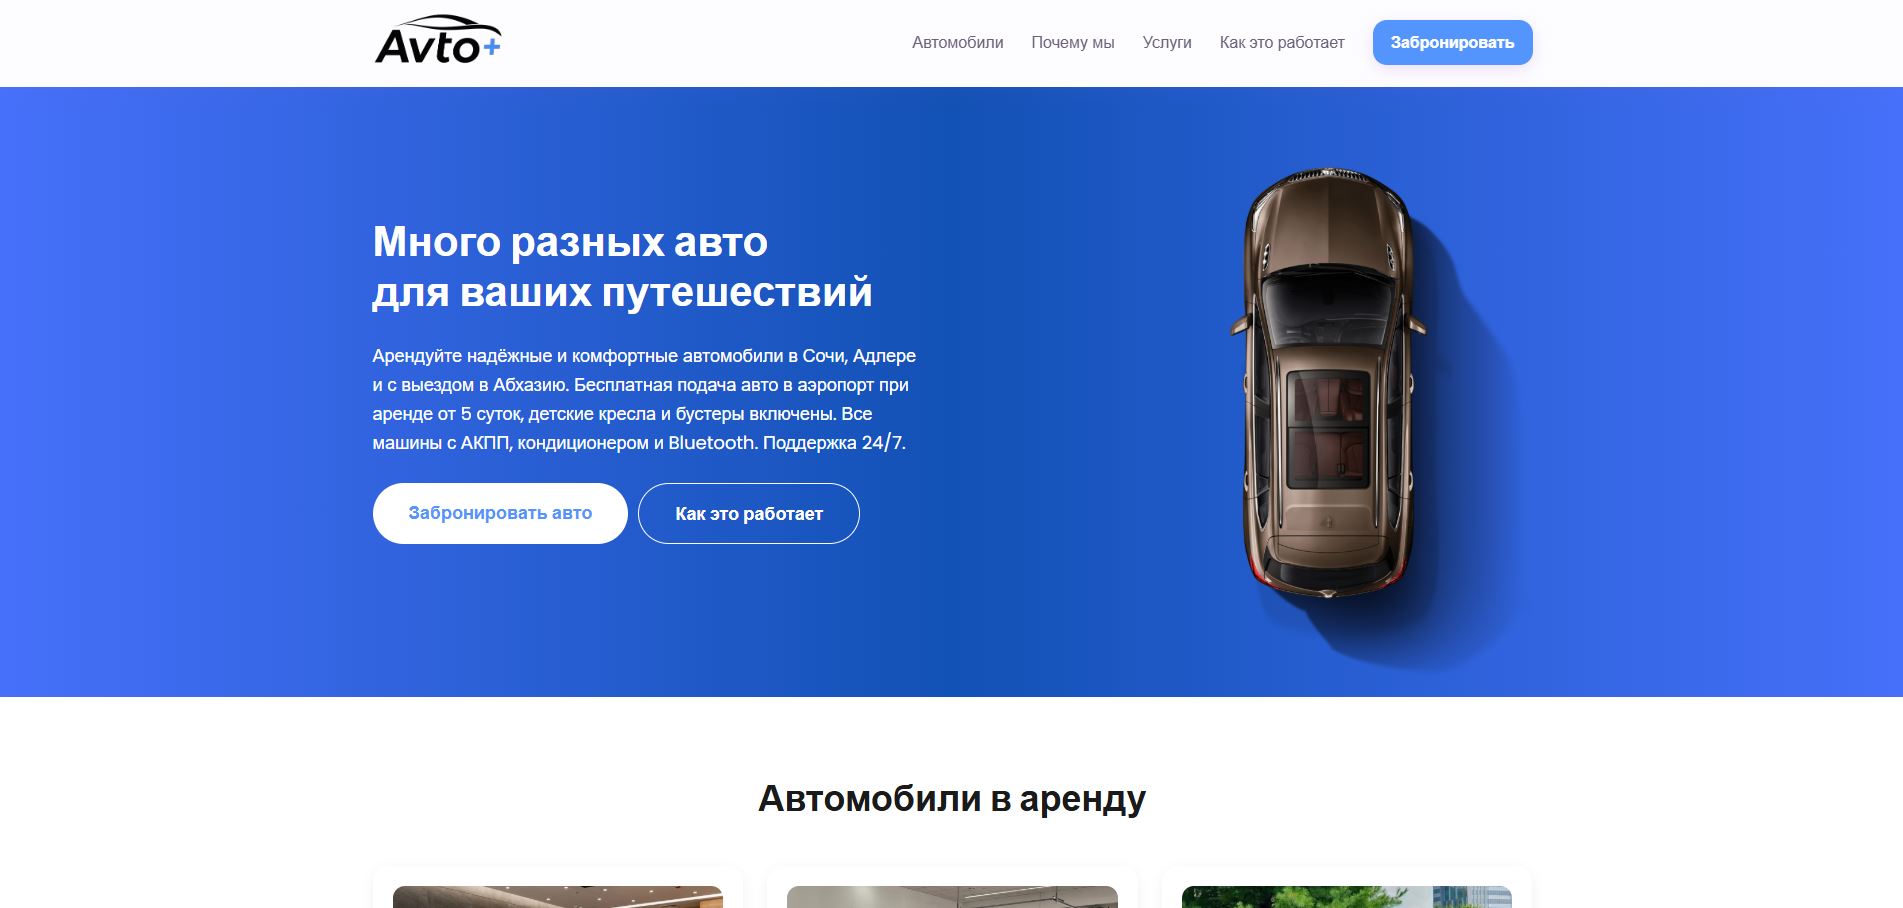Open the Услуги navigation link
This screenshot has height=908, width=1903.
1167,42
